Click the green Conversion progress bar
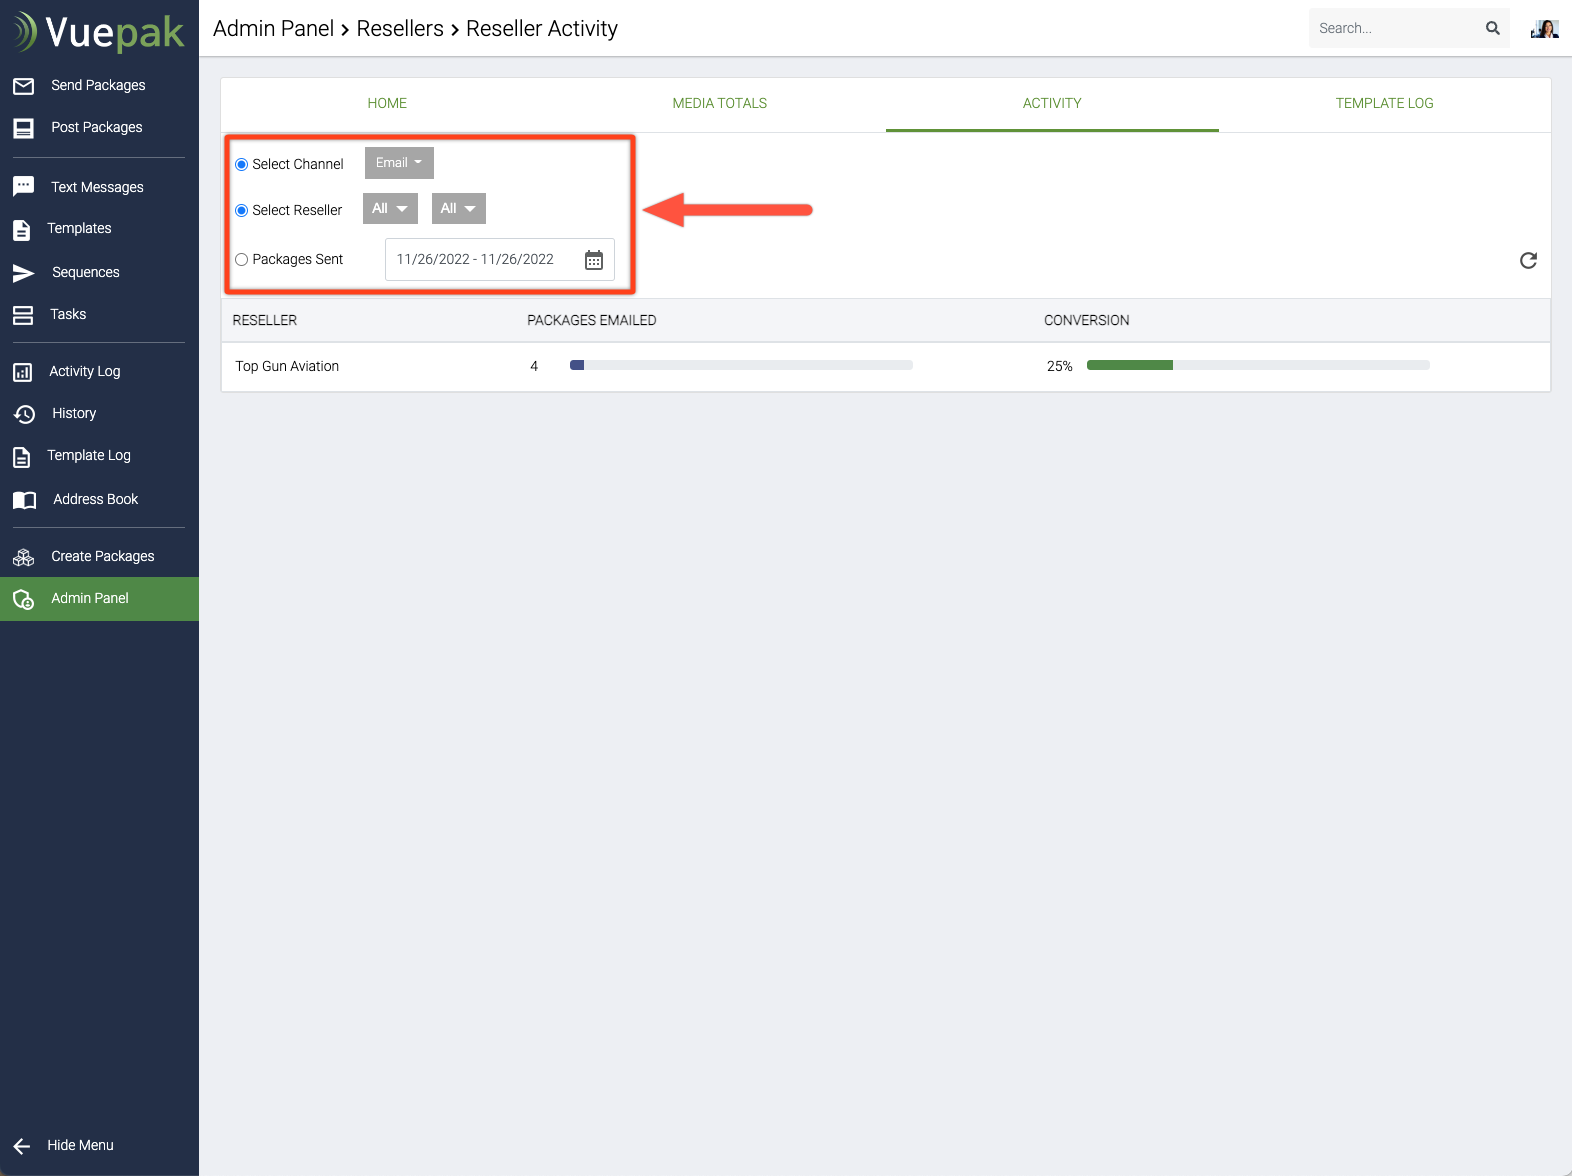1572x1176 pixels. [1258, 365]
